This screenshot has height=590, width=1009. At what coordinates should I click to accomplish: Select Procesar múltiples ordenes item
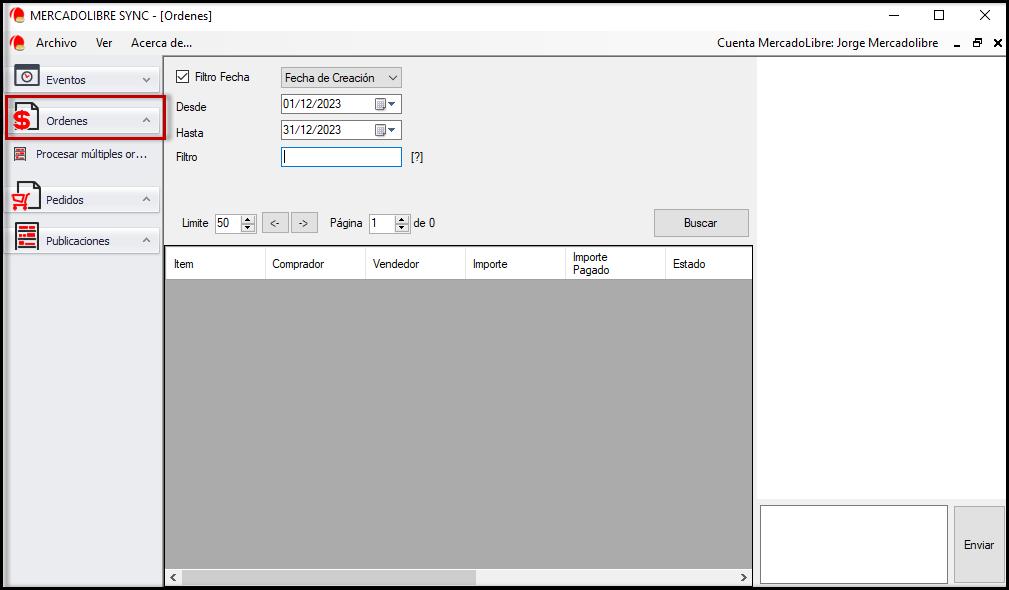point(91,154)
